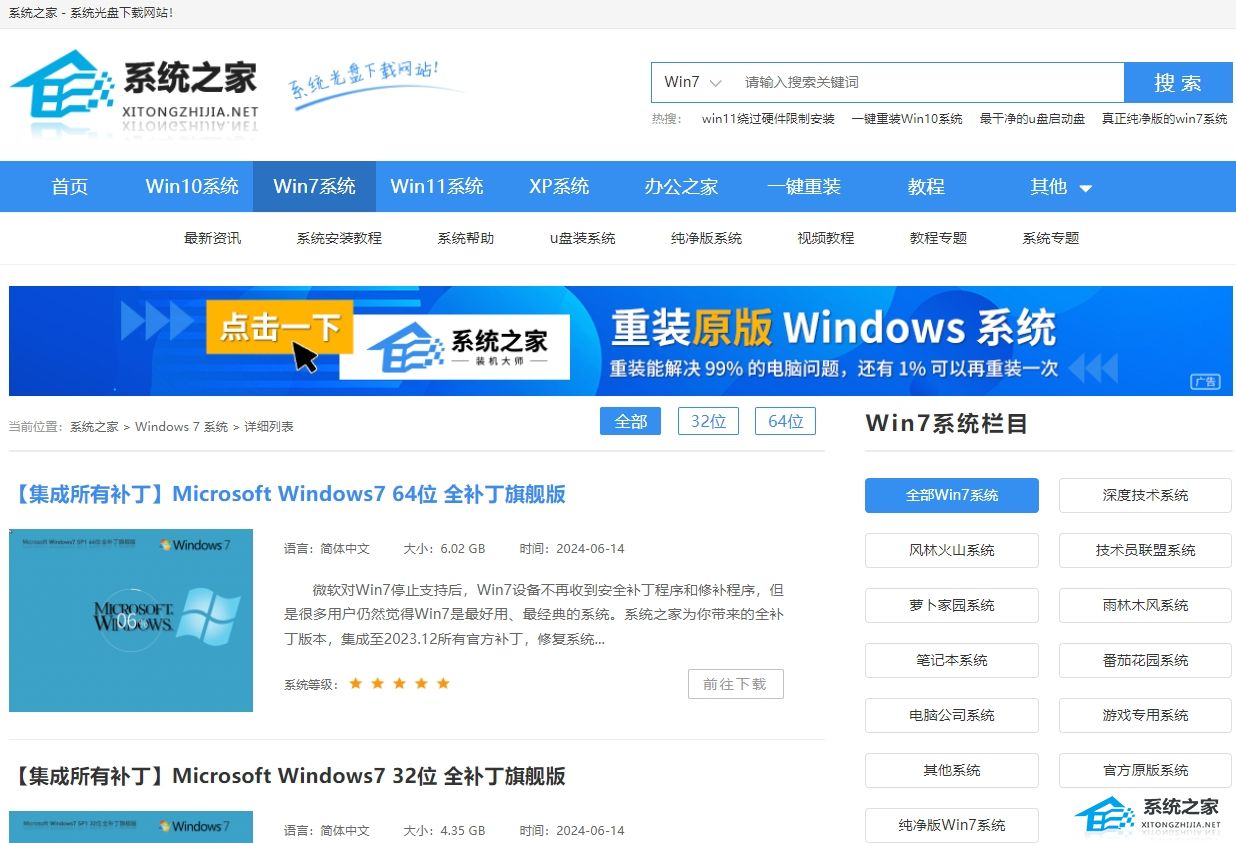Screen dimensions: 1236x843
Task: Focus the search keyword input field
Action: coord(928,82)
